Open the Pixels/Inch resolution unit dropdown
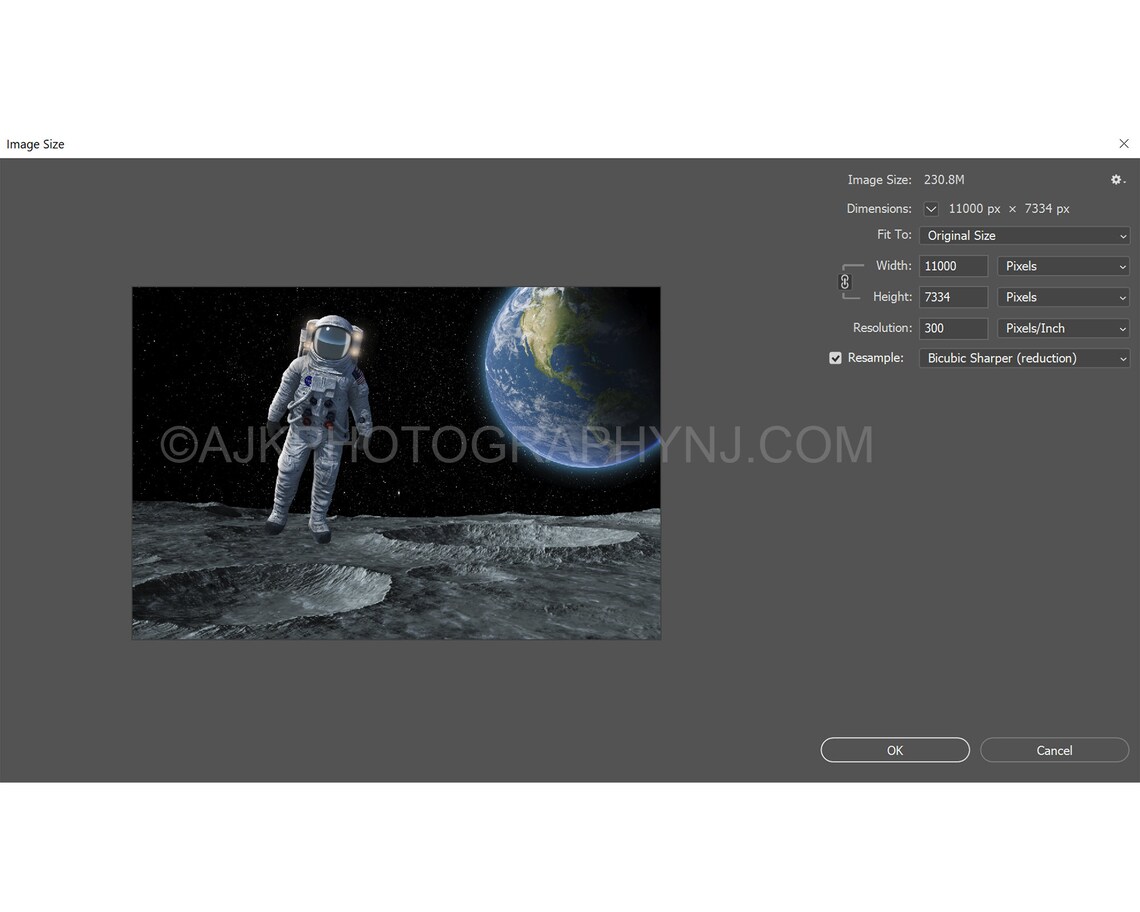The width and height of the screenshot is (1140, 912). (x=1063, y=328)
